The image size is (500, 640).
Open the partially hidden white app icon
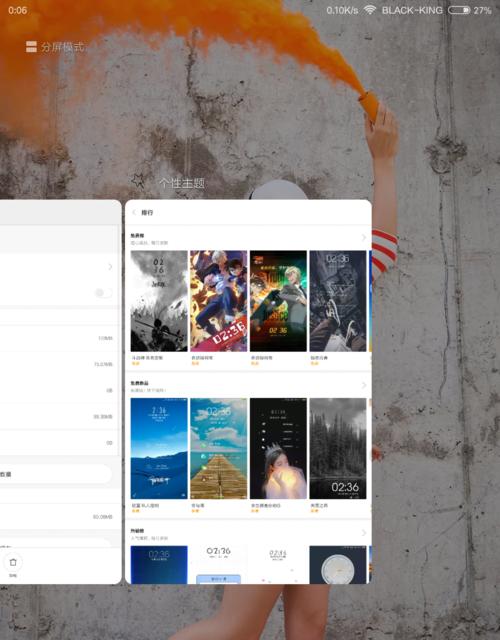tap(278, 190)
